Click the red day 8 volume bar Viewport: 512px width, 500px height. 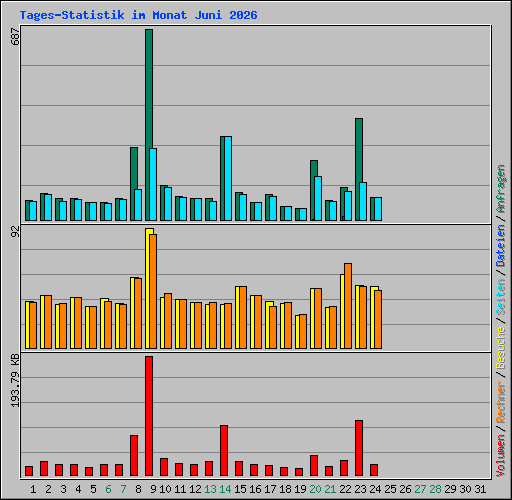(x=134, y=455)
